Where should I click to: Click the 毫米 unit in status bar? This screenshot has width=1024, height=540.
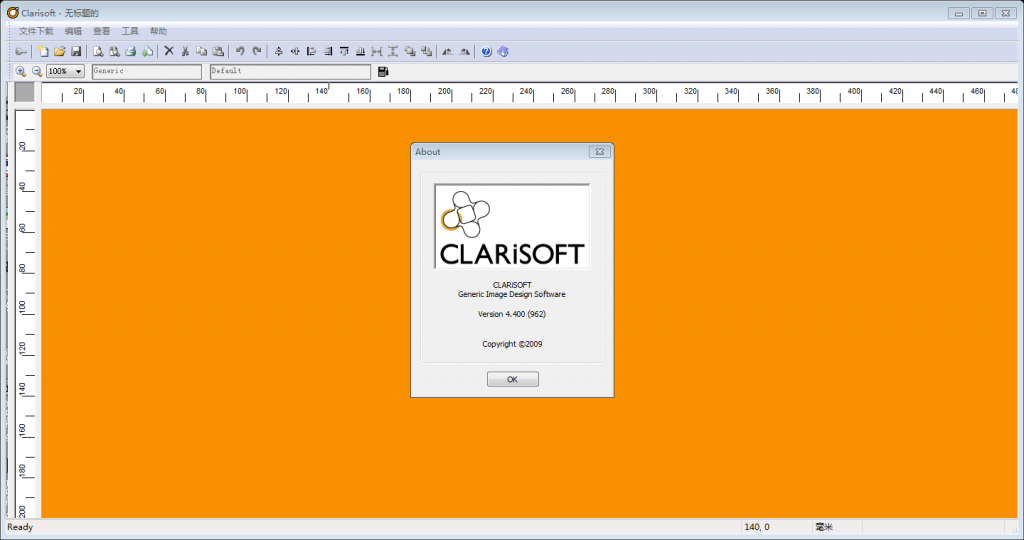pyautogui.click(x=824, y=527)
